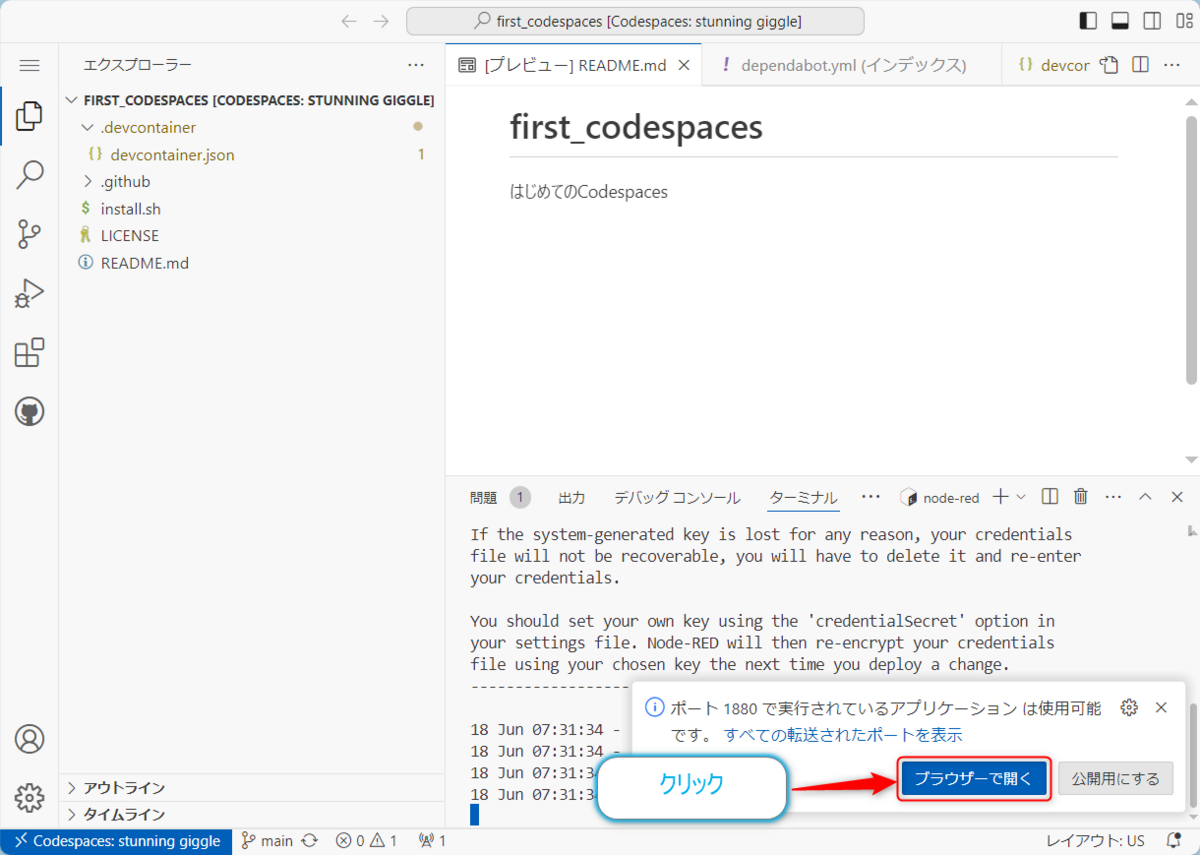Kill the terminal with trash icon

coord(1080,497)
